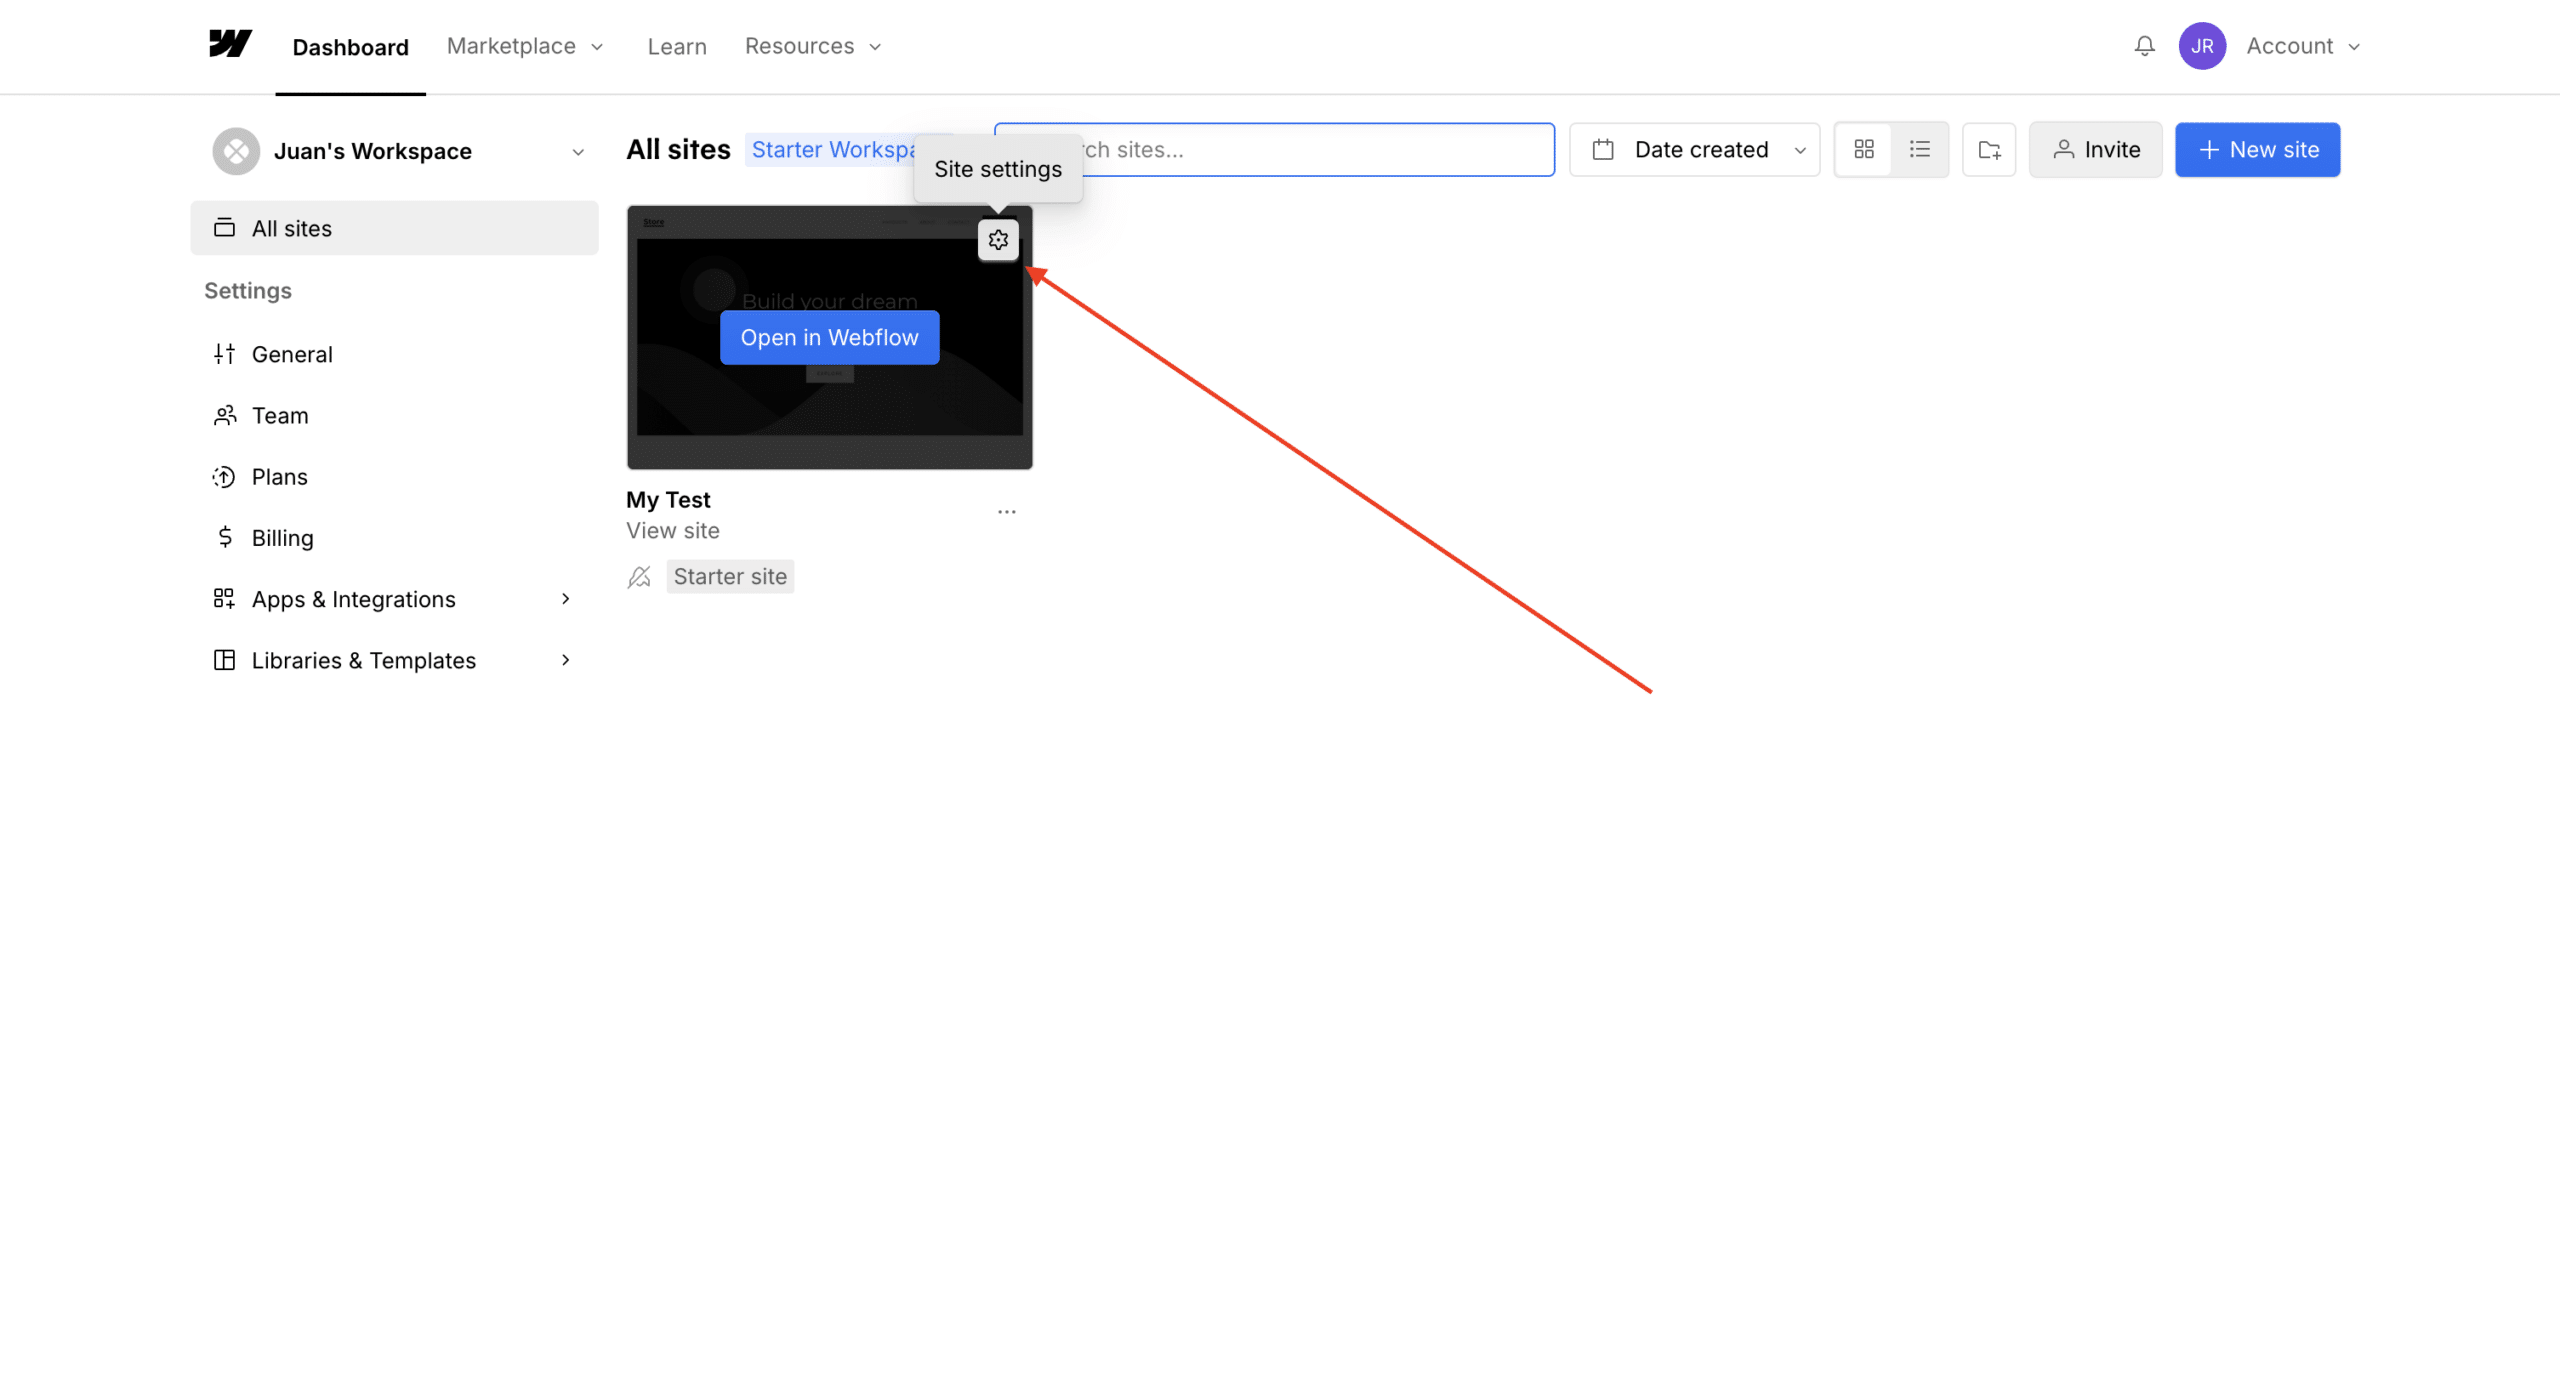Switch to list view layout

coord(1920,149)
